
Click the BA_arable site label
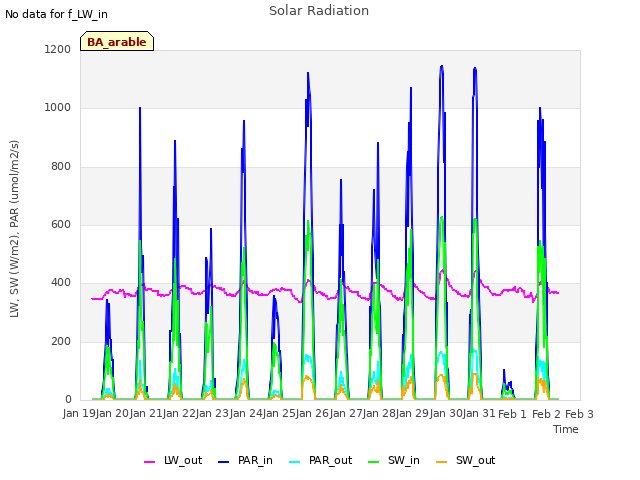pos(117,42)
